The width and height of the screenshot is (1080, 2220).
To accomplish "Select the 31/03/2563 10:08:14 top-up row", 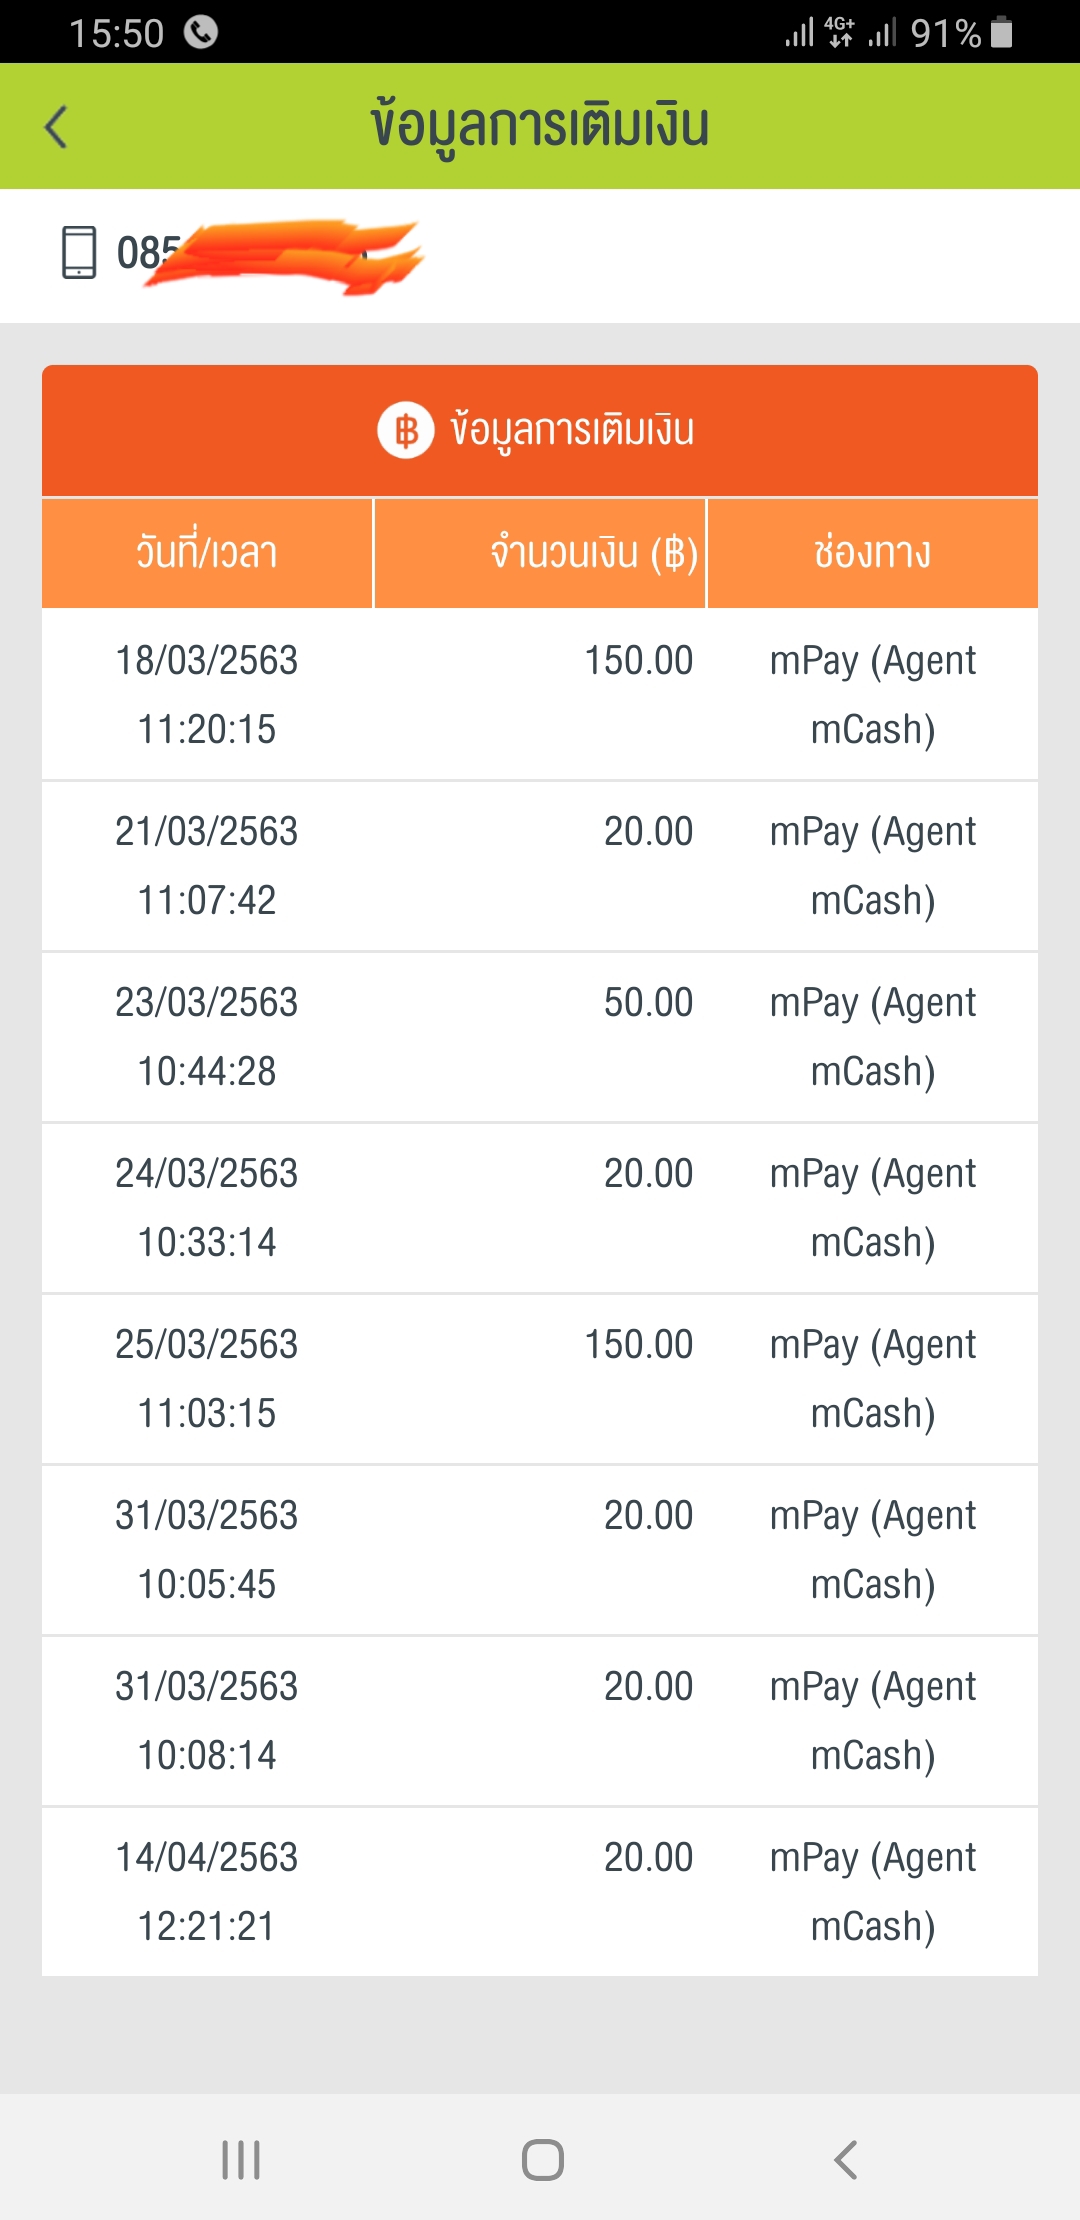I will pos(540,1721).
